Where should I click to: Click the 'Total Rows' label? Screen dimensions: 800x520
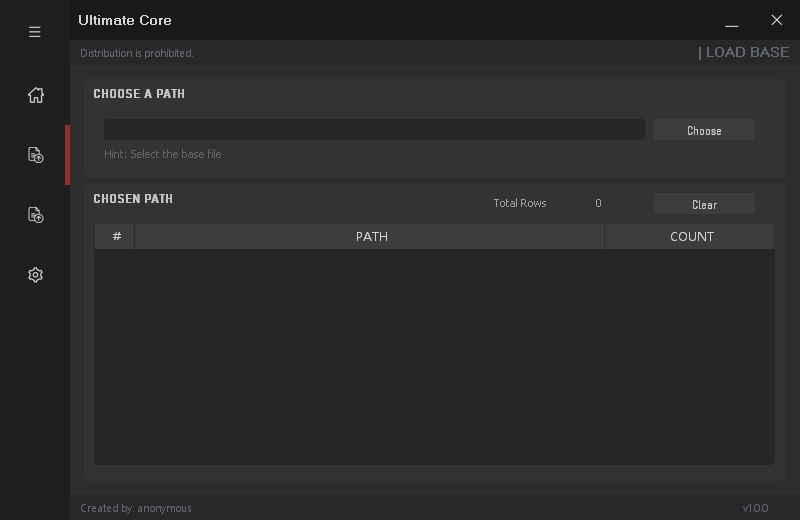click(x=520, y=203)
